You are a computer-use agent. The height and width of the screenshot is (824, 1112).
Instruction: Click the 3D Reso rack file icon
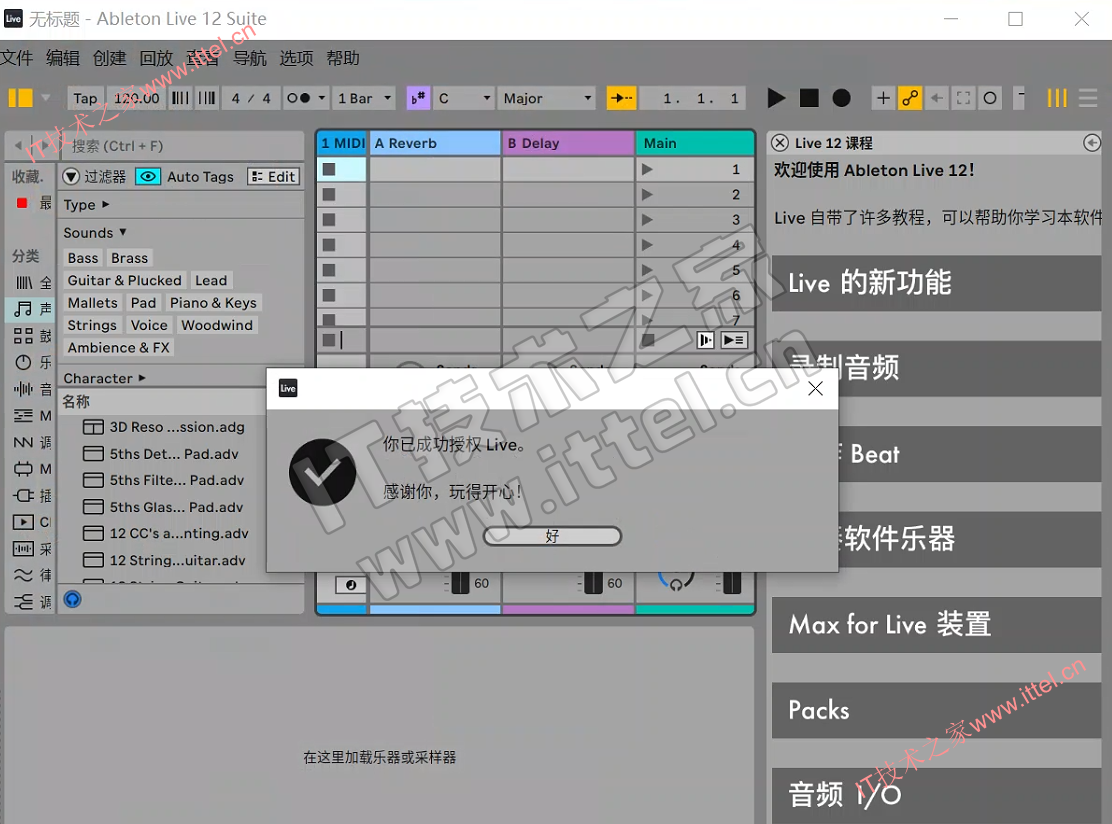(93, 427)
